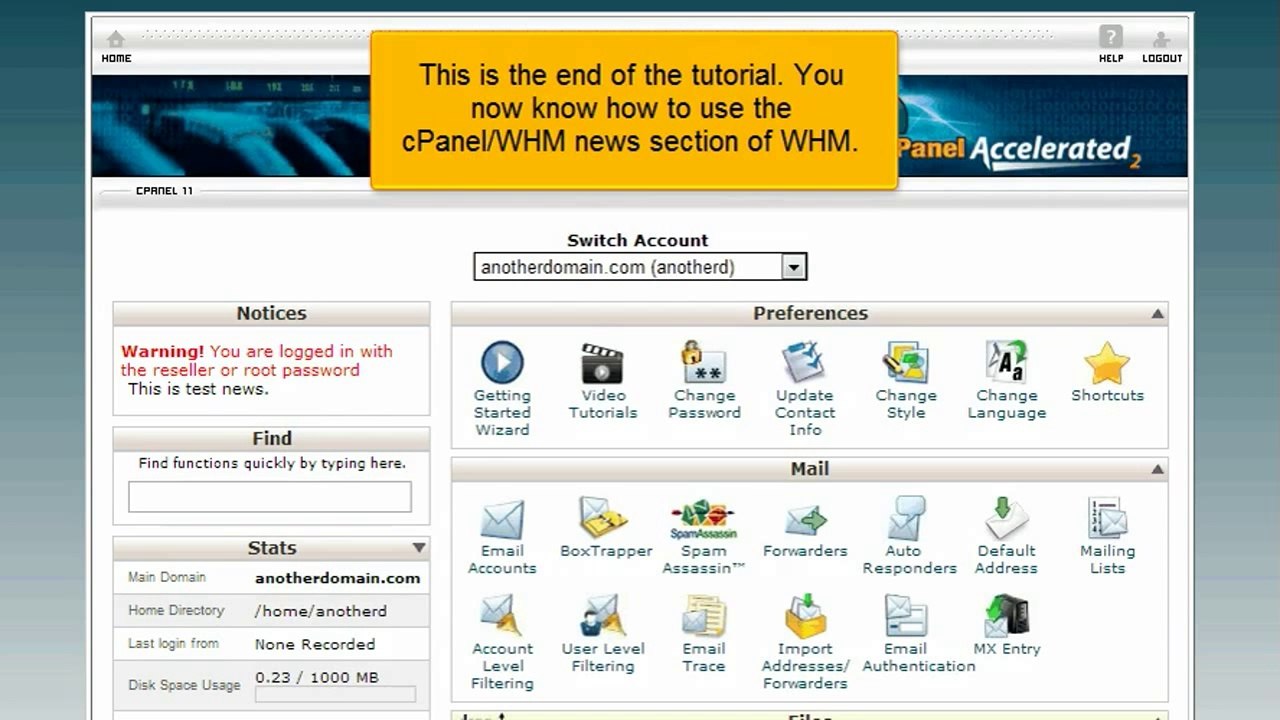This screenshot has width=1280, height=720.
Task: Open the Account Level Filtering icon
Action: coord(502,616)
